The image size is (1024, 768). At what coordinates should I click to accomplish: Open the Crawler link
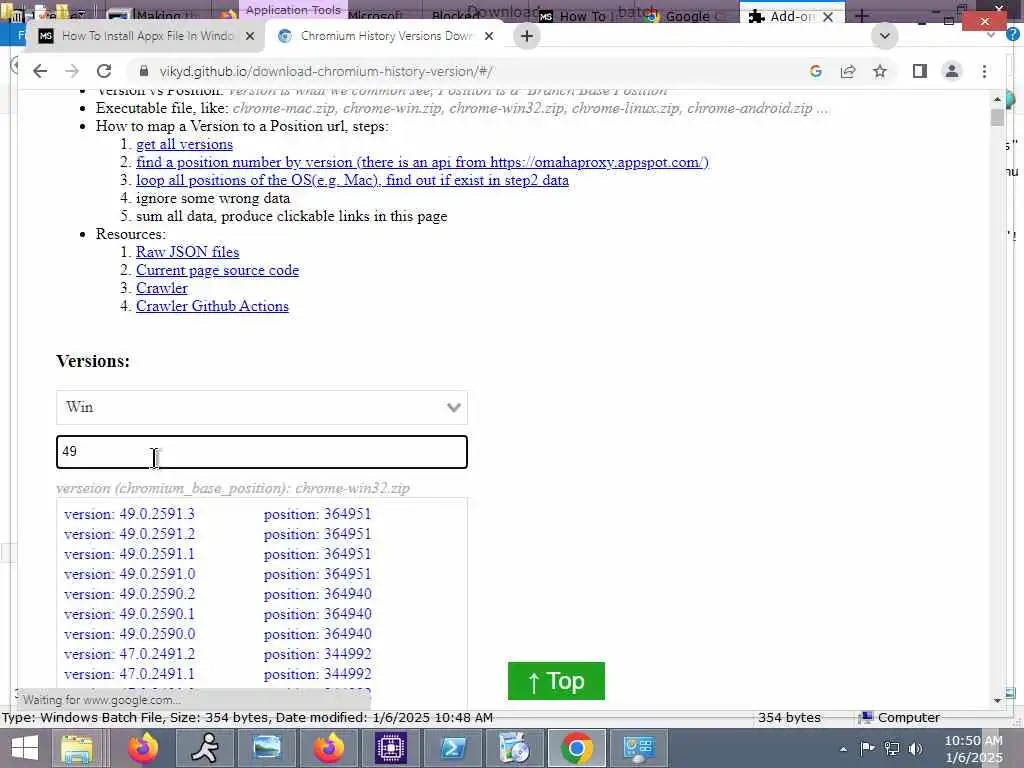pyautogui.click(x=161, y=288)
